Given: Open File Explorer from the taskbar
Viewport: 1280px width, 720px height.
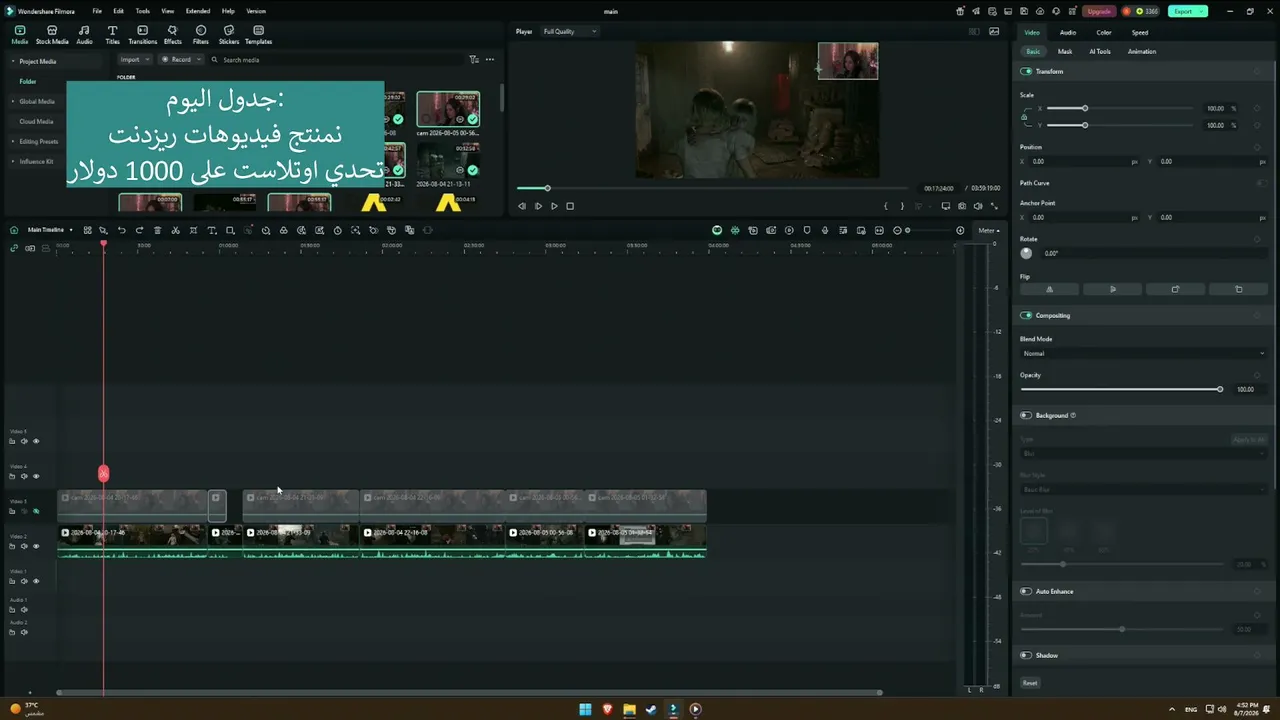Looking at the screenshot, I should pos(629,710).
